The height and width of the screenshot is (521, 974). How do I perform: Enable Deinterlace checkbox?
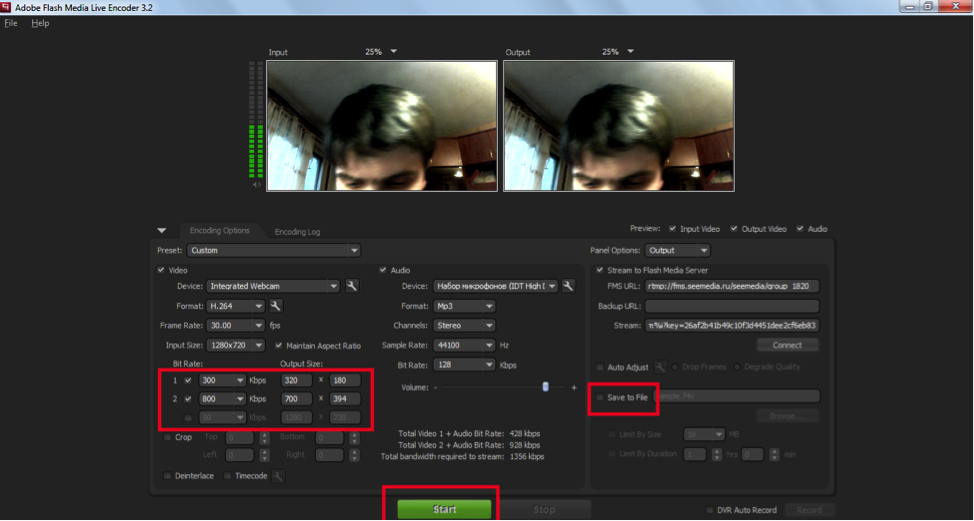point(167,476)
